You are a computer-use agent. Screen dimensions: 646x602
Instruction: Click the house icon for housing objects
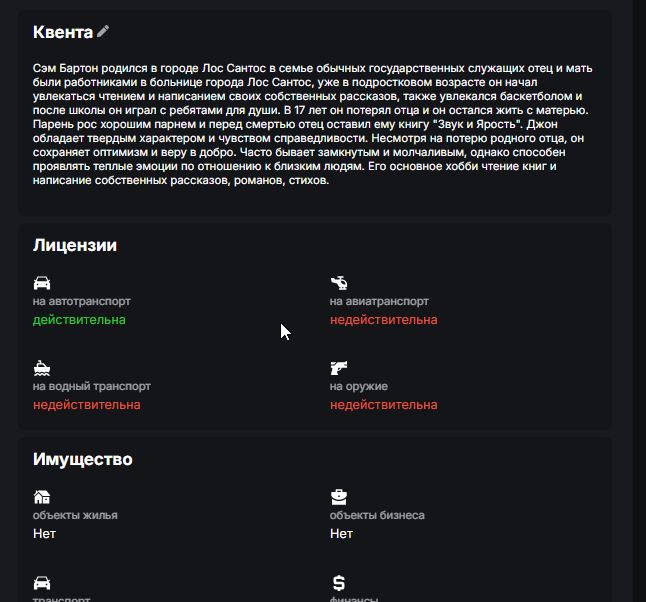point(41,497)
